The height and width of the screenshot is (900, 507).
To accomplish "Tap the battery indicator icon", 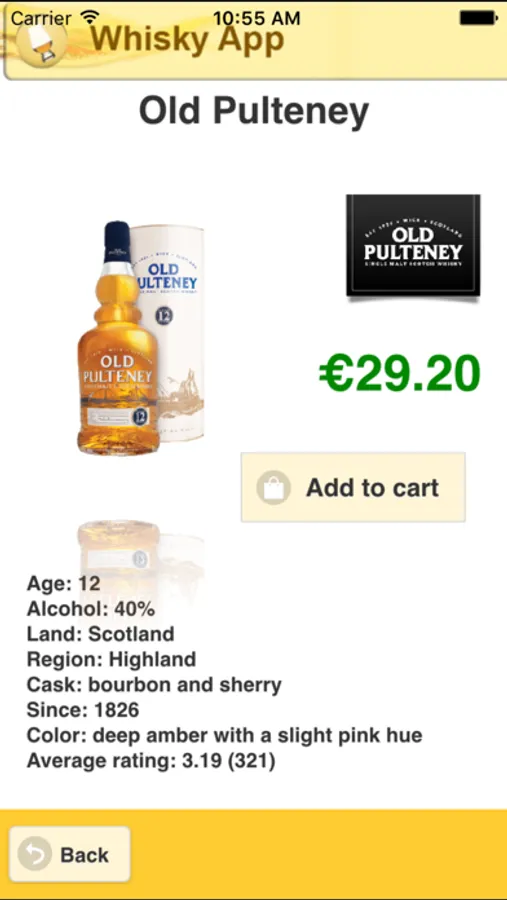I will point(478,18).
